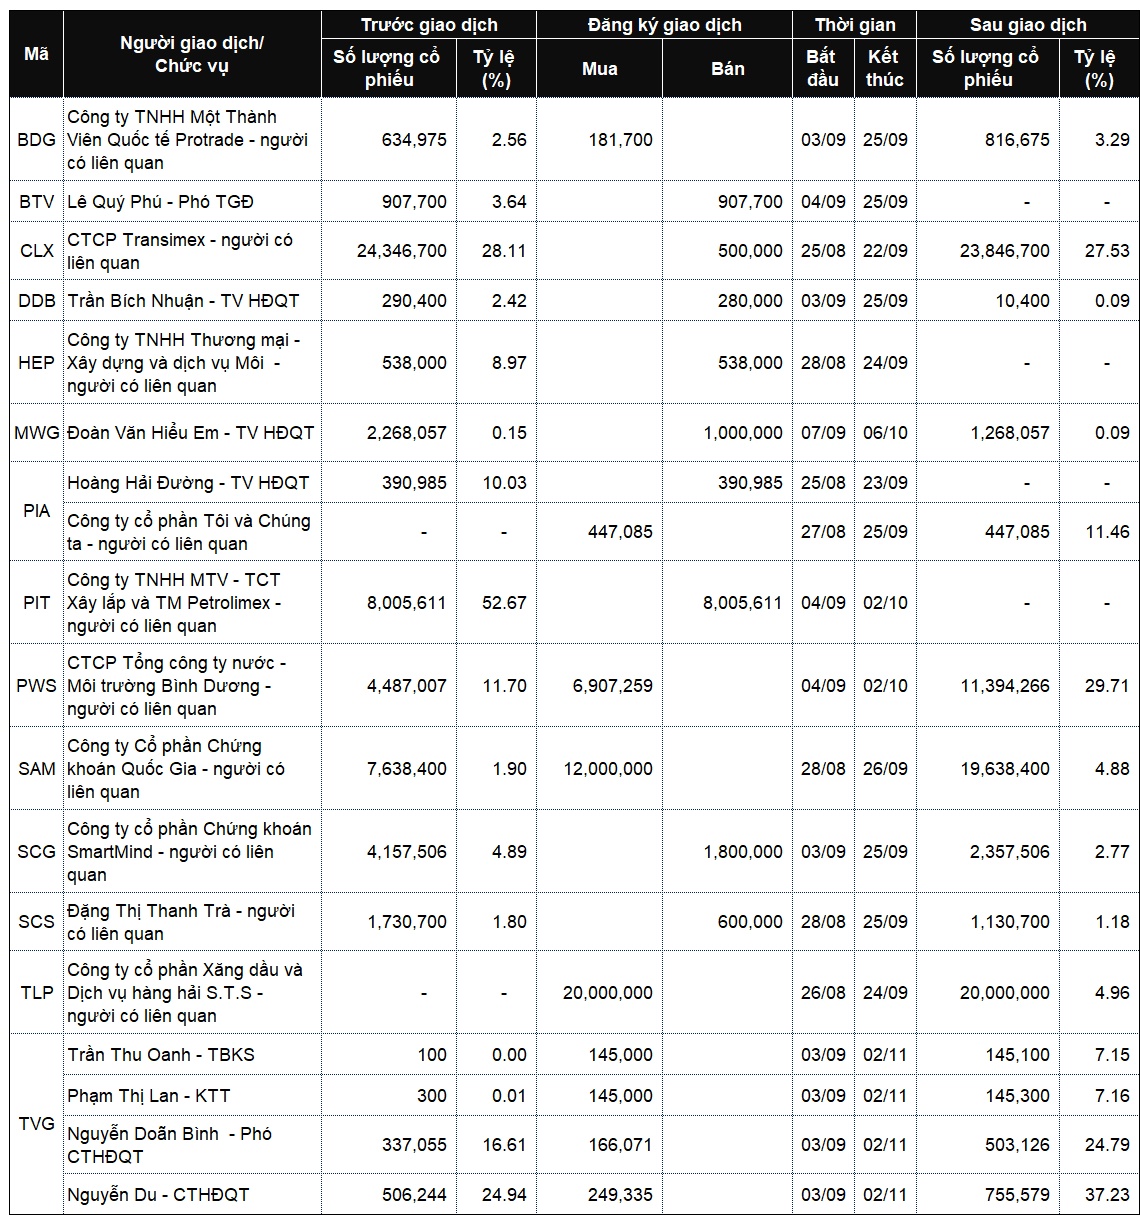Select the 'Kết thúc' column header
1140x1215 pixels.
[885, 68]
